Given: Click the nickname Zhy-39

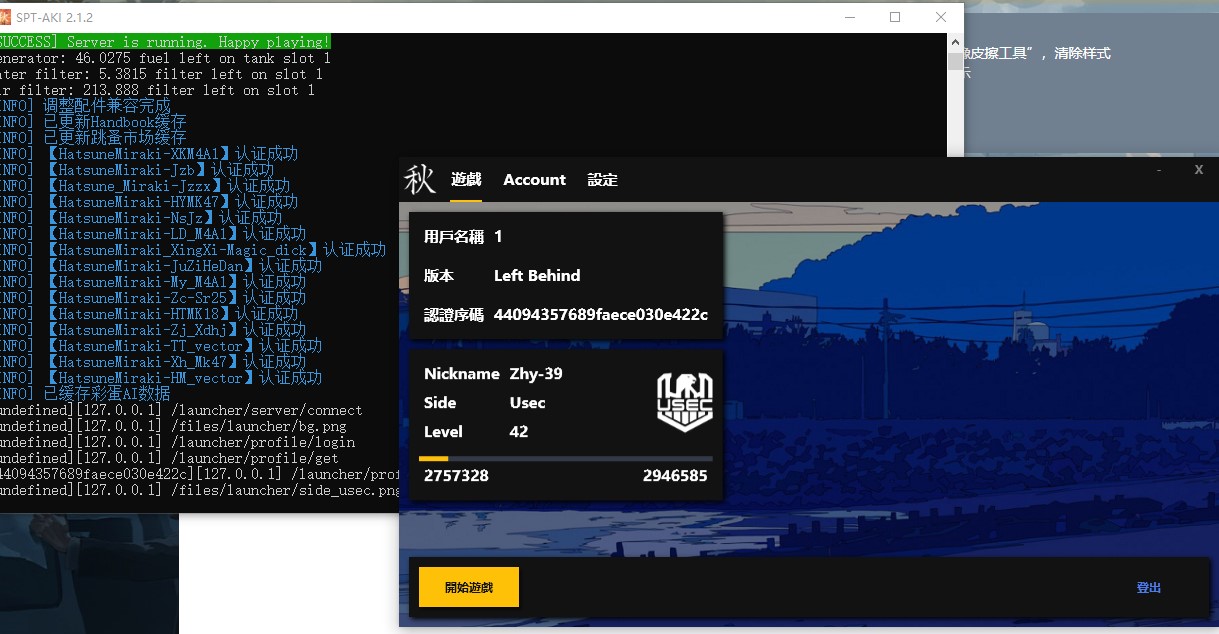Looking at the screenshot, I should point(536,374).
